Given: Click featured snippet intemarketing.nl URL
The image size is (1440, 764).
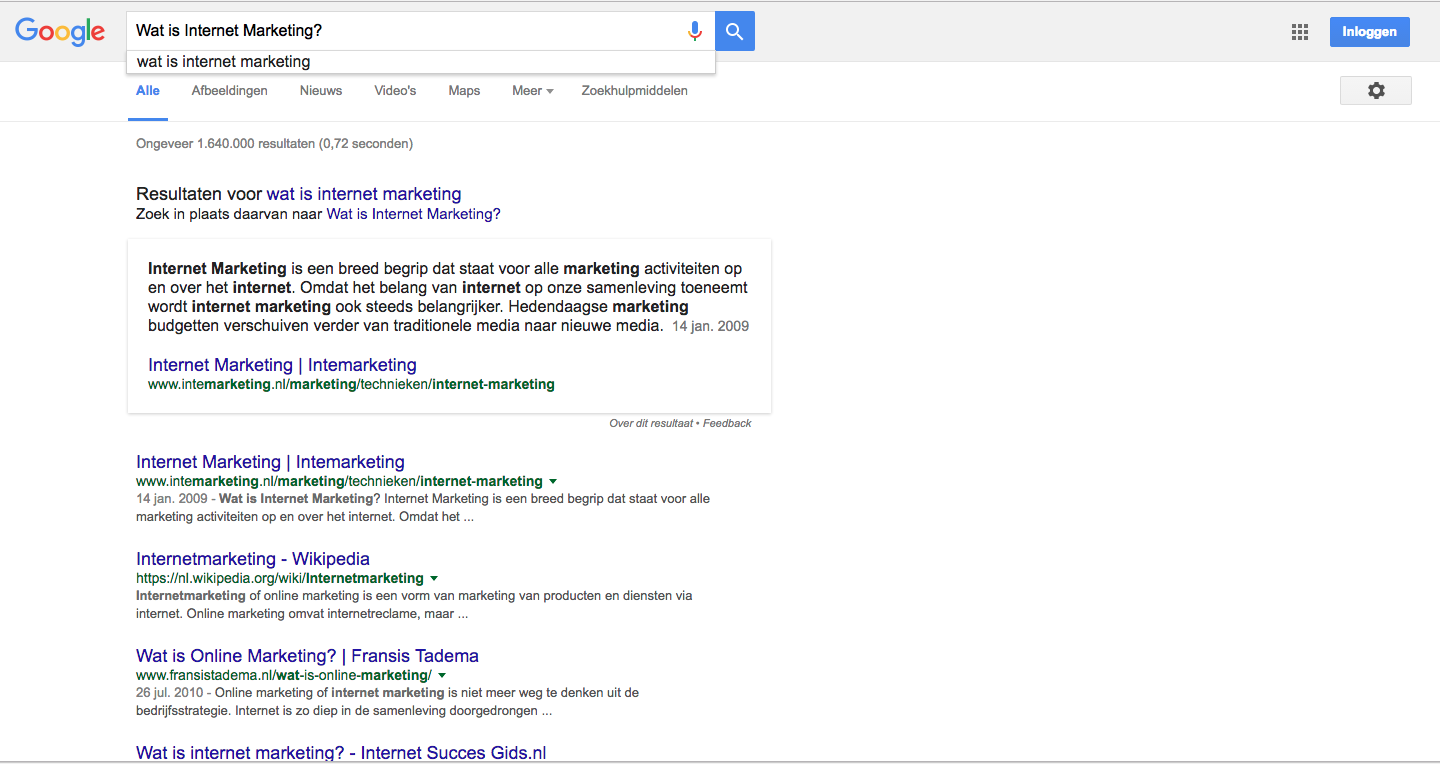Looking at the screenshot, I should 351,384.
